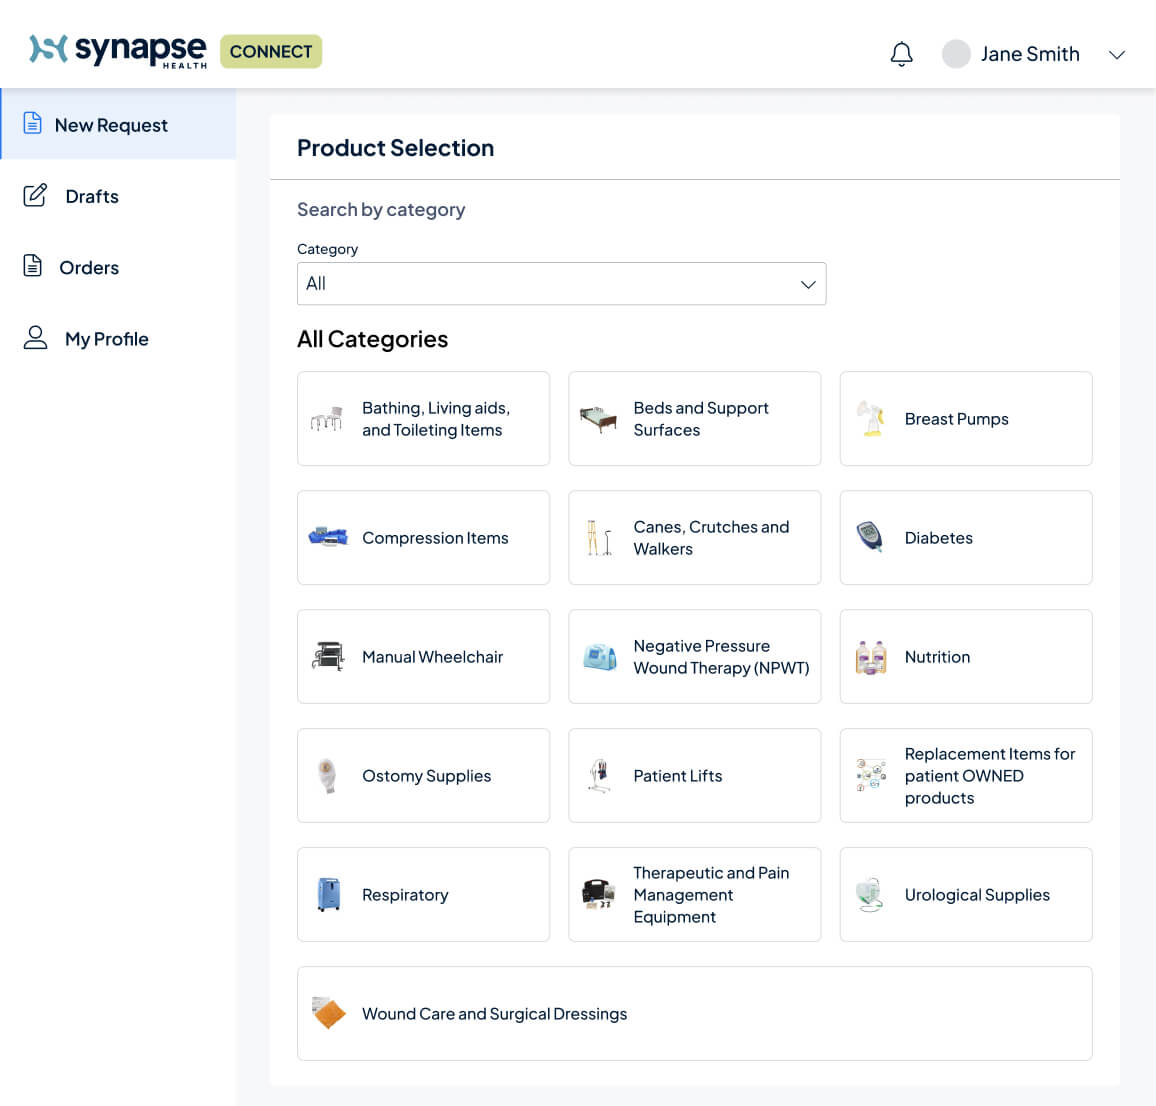Click Jane Smith's avatar circle

click(x=956, y=54)
